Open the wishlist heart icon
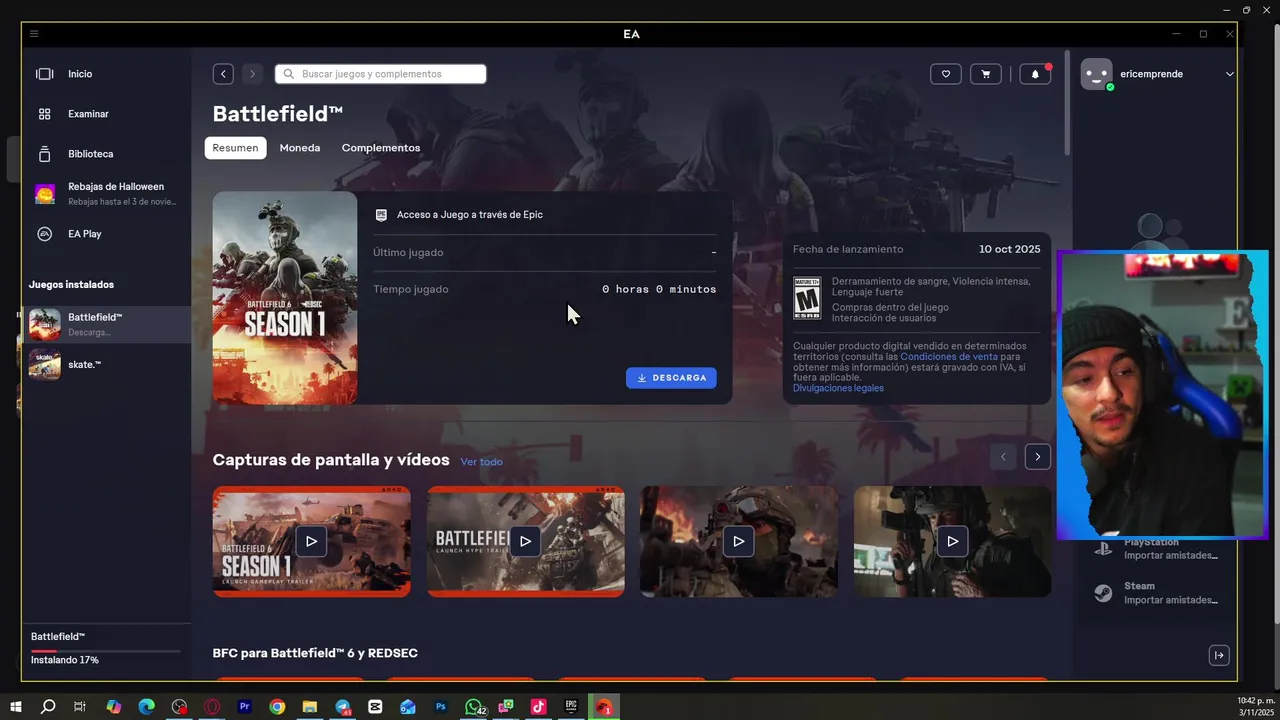Viewport: 1280px width, 720px height. (946, 74)
